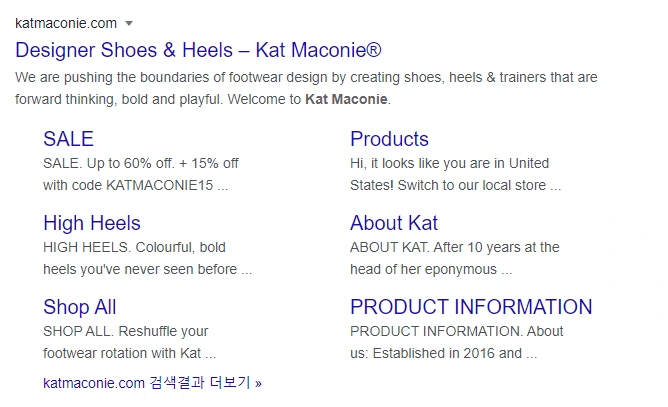This screenshot has width=668, height=407.
Task: Click the 'HIGH HEELS. Colourful, bold' snippet
Action: [x=135, y=247]
